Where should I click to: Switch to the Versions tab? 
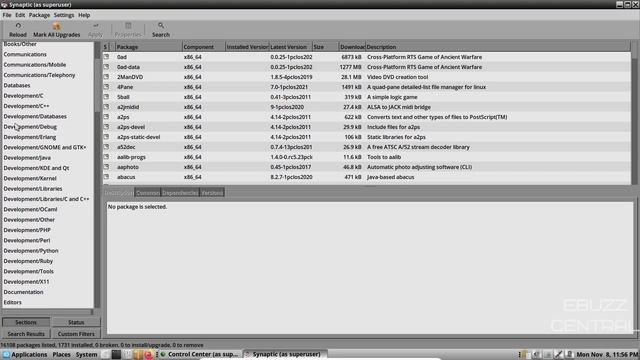click(212, 193)
